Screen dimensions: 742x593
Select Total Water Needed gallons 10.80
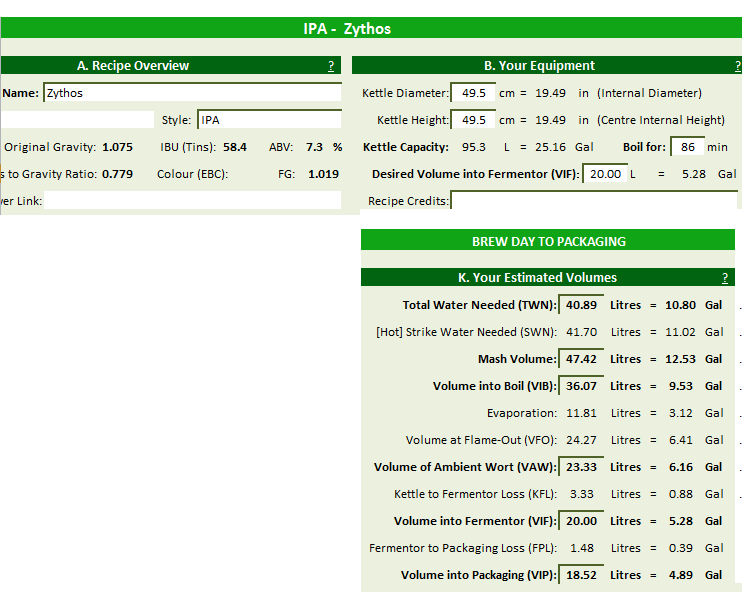(x=680, y=305)
